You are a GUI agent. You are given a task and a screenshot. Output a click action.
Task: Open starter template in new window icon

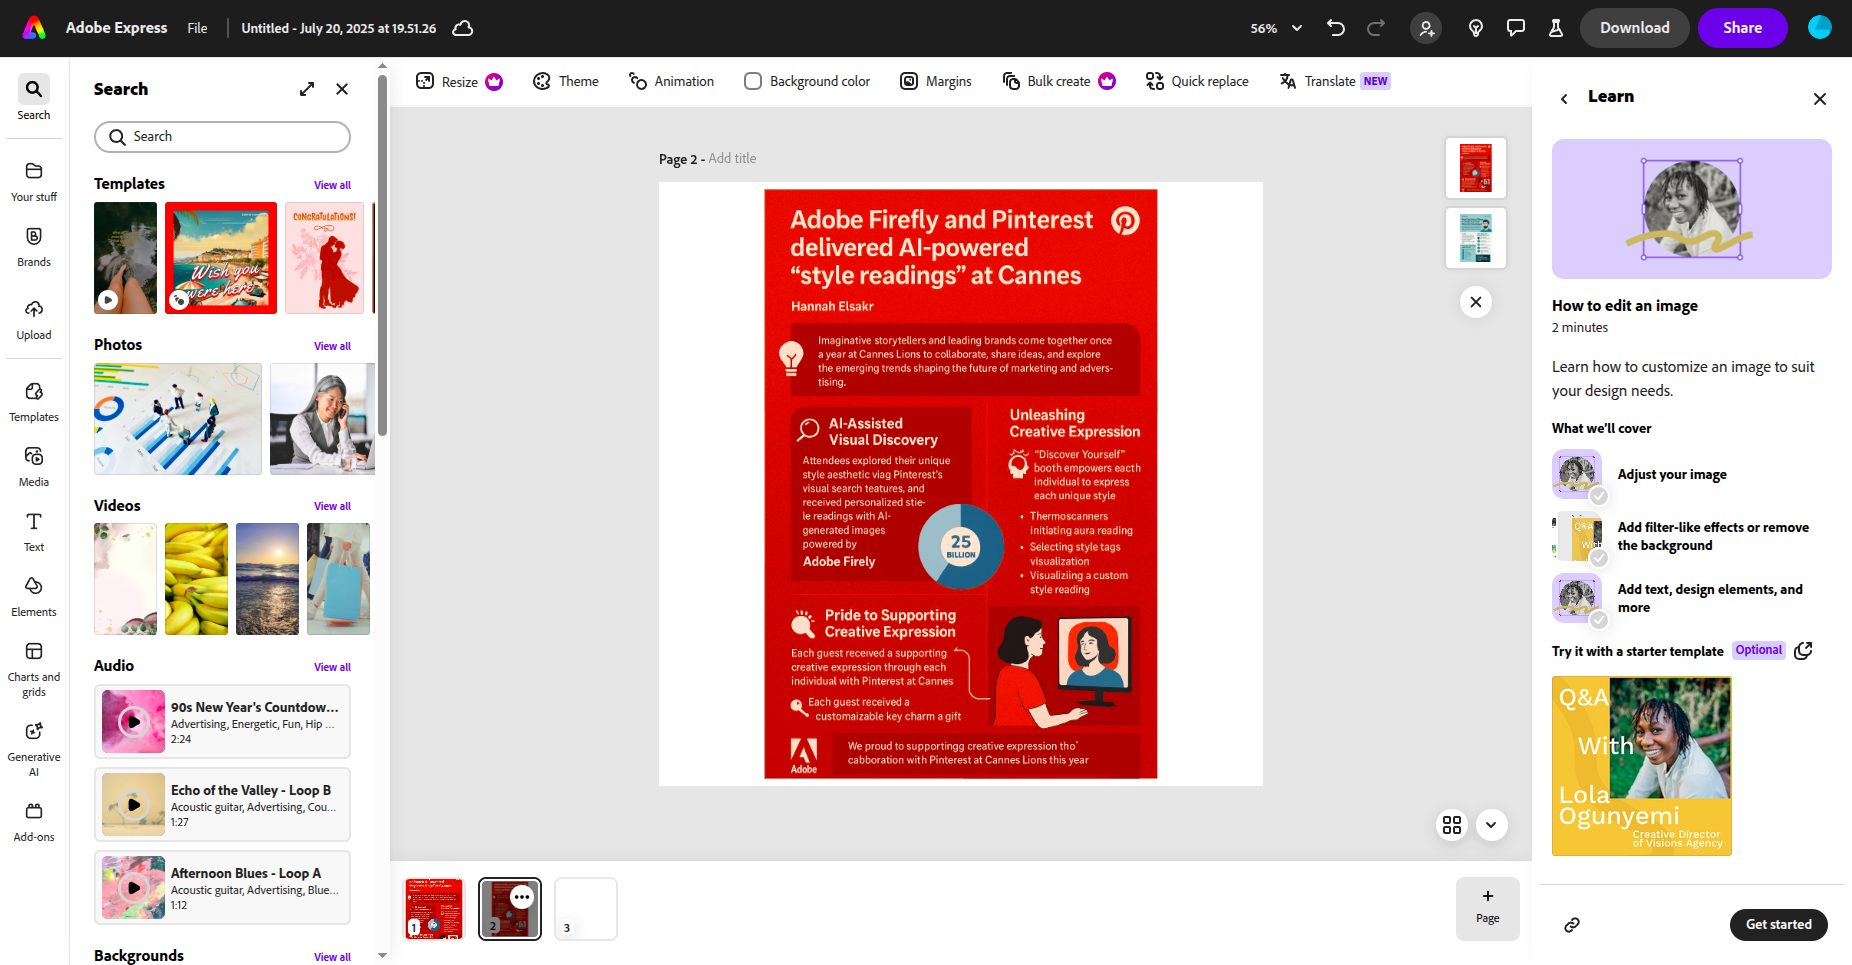[1803, 651]
